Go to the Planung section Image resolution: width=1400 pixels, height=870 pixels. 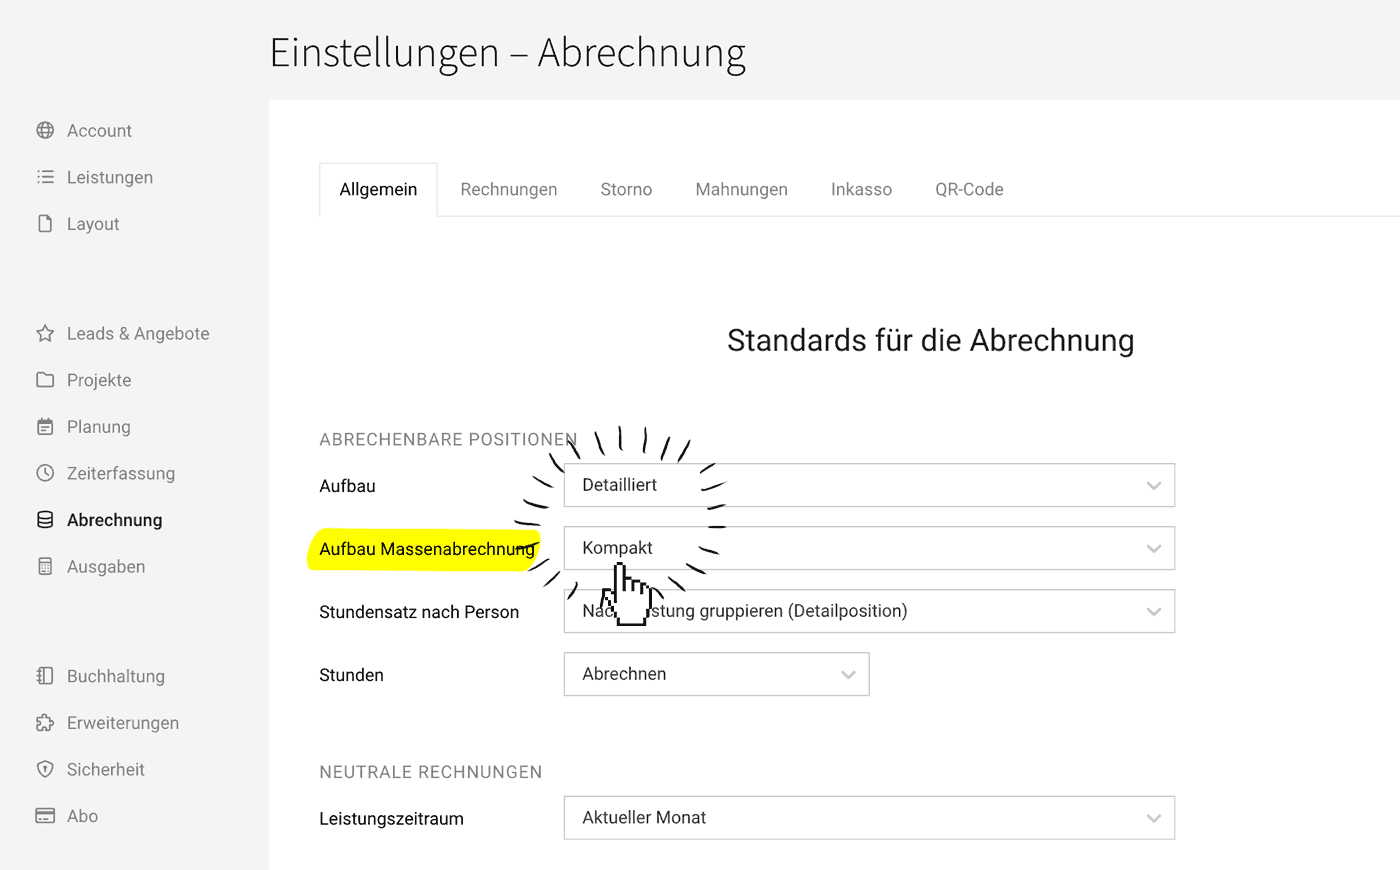[x=99, y=427]
